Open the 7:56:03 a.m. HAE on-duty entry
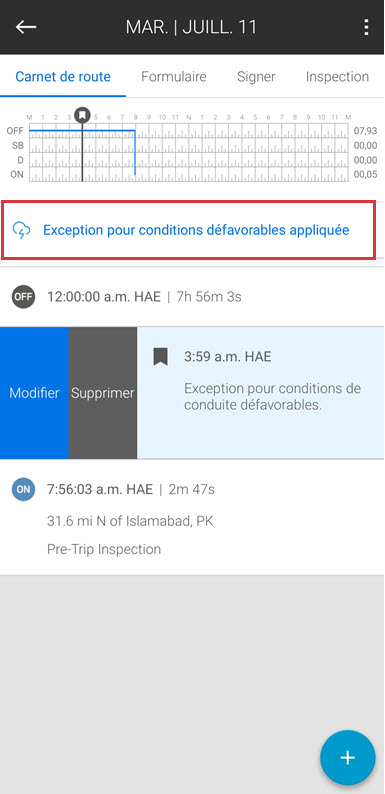385x794 pixels. coord(192,517)
